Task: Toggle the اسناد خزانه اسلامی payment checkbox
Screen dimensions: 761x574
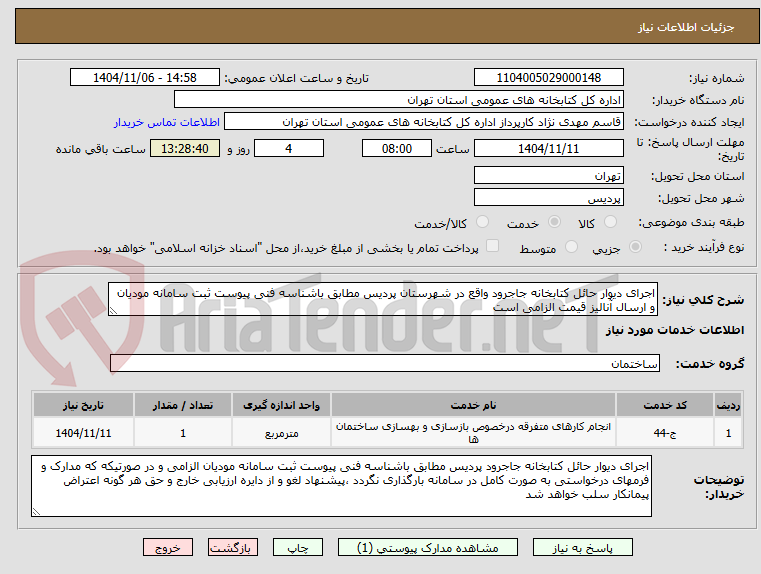Action: (492, 246)
